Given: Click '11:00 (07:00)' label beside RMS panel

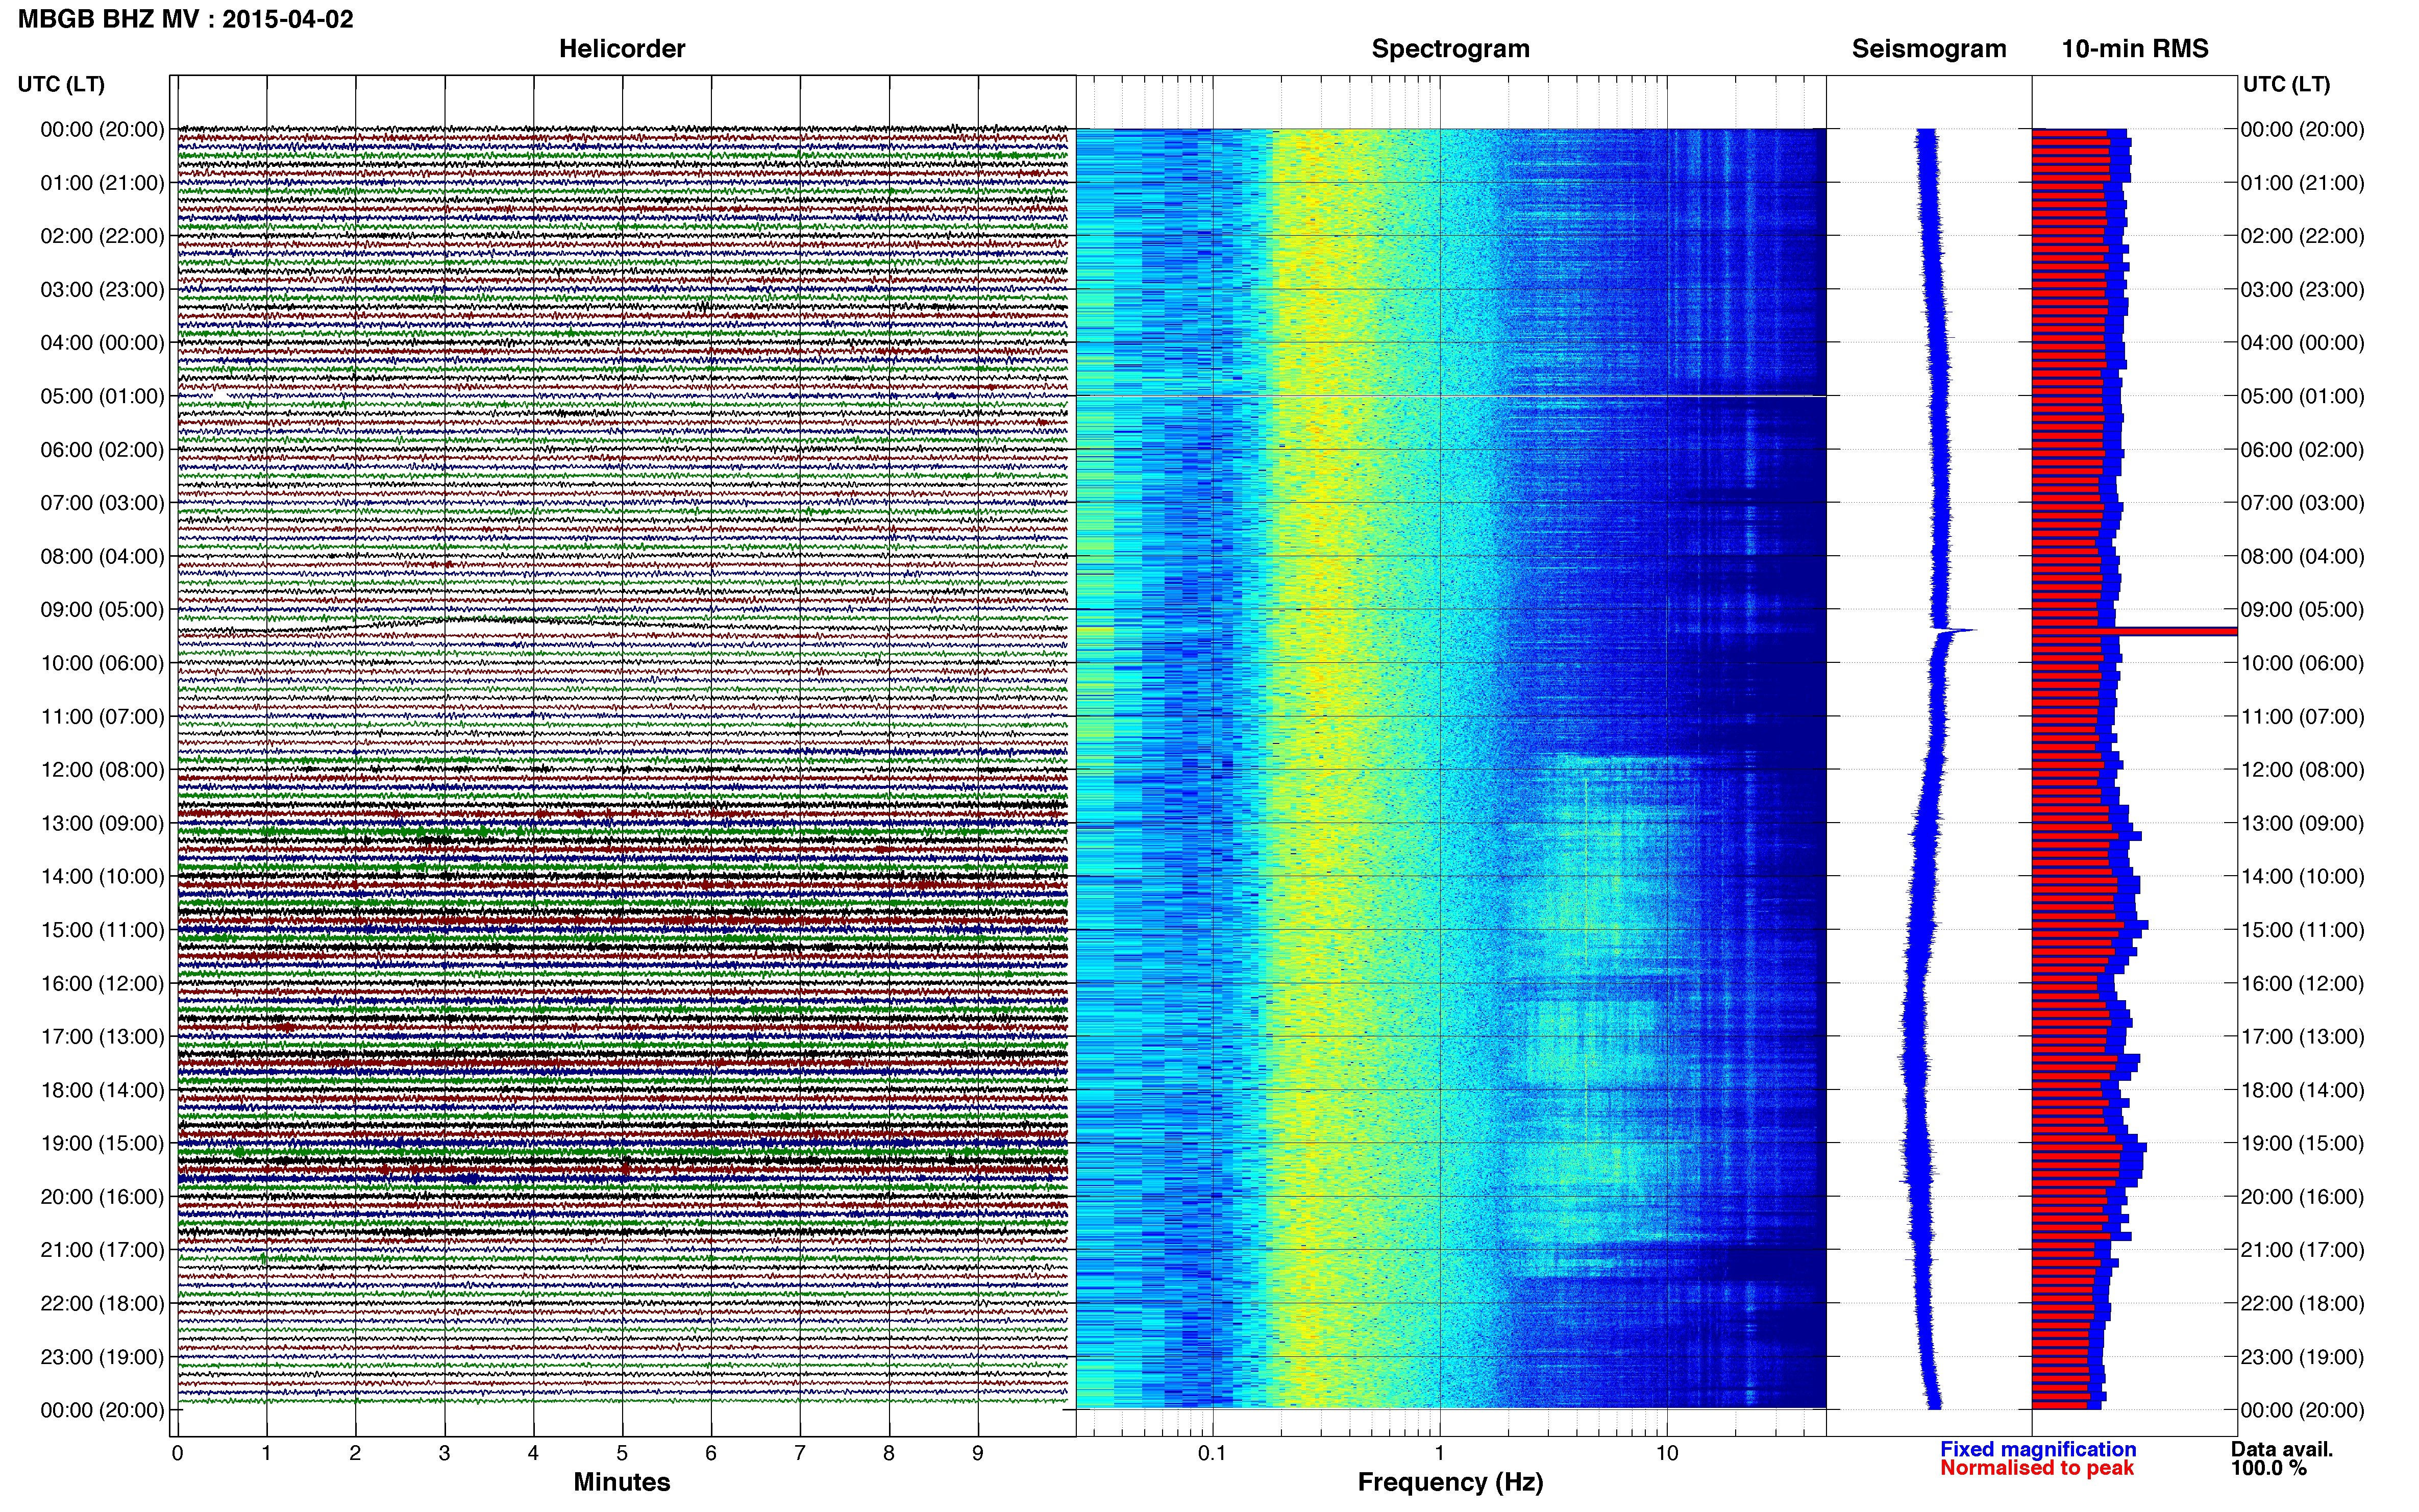Looking at the screenshot, I should (x=2302, y=717).
